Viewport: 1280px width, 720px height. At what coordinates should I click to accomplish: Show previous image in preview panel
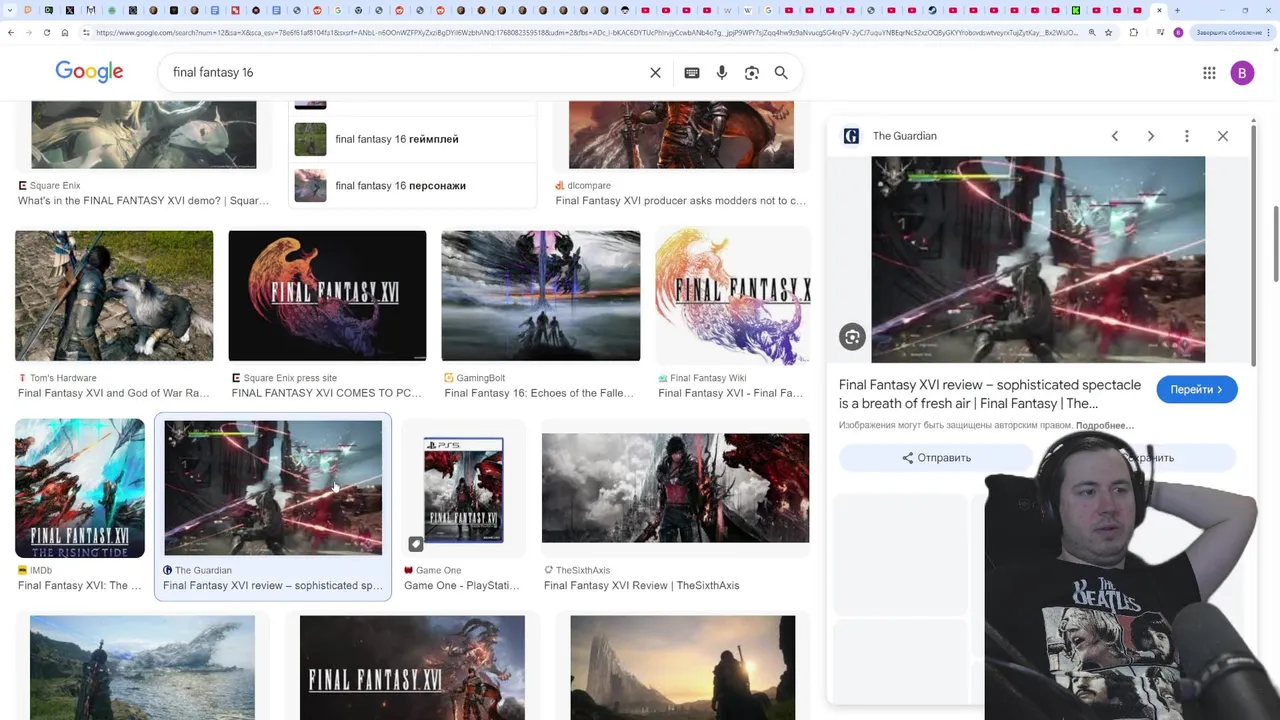point(1115,136)
